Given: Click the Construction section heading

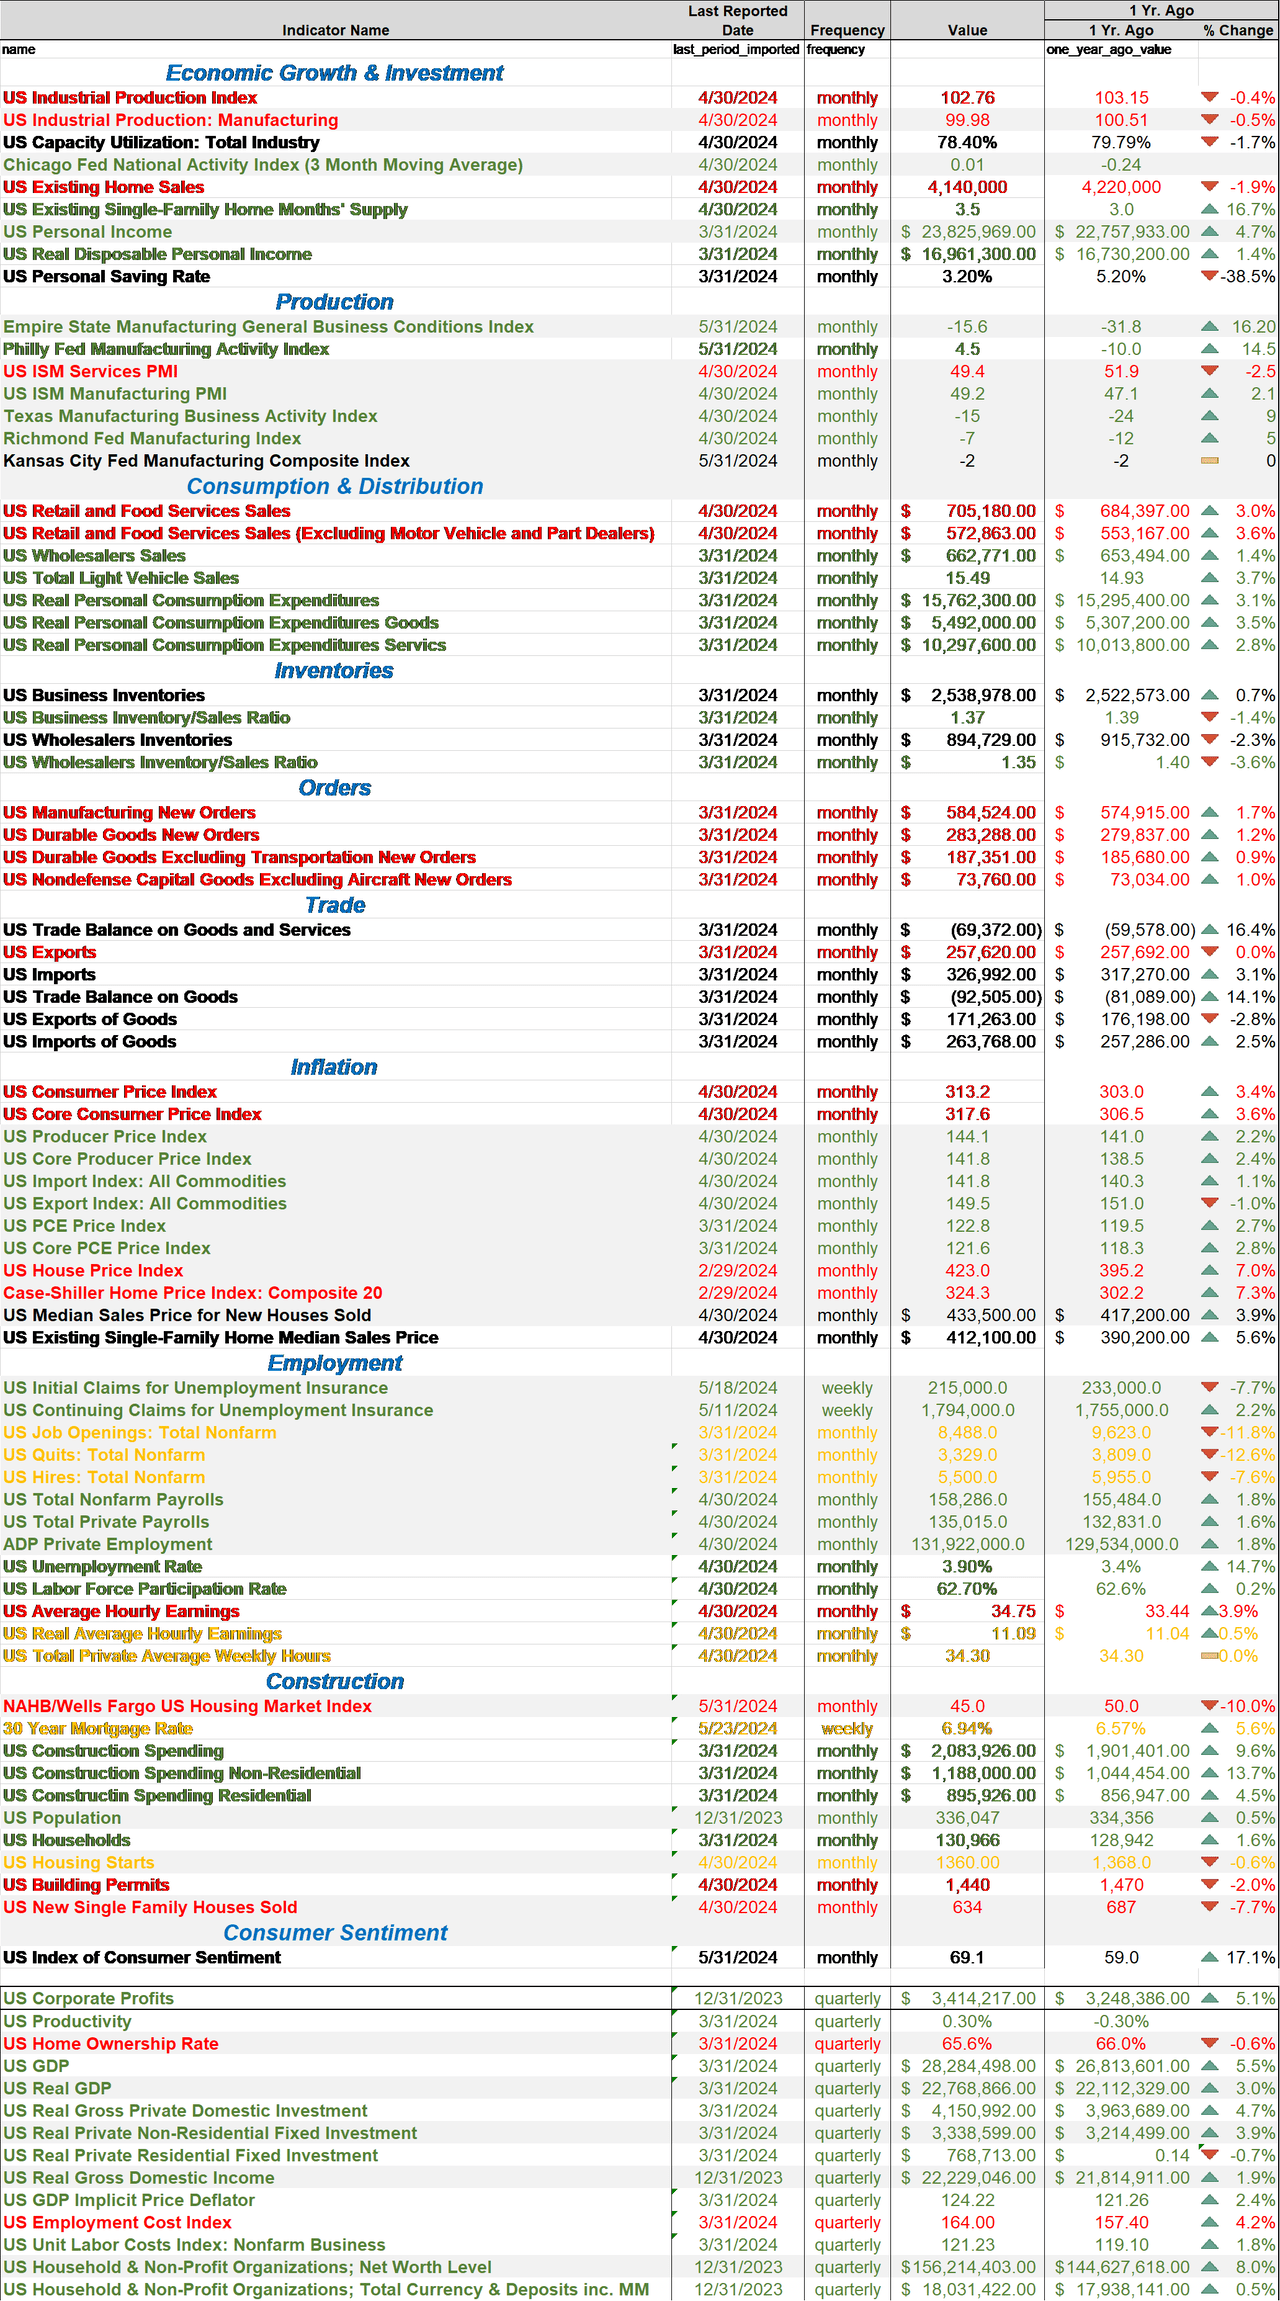Looking at the screenshot, I should click(x=335, y=1681).
